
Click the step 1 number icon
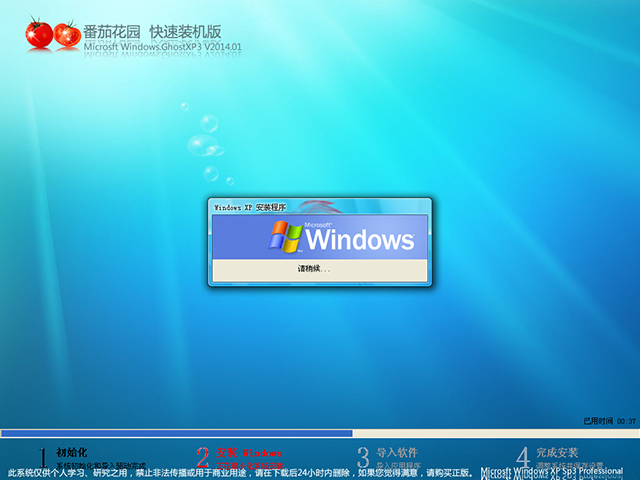pyautogui.click(x=43, y=457)
